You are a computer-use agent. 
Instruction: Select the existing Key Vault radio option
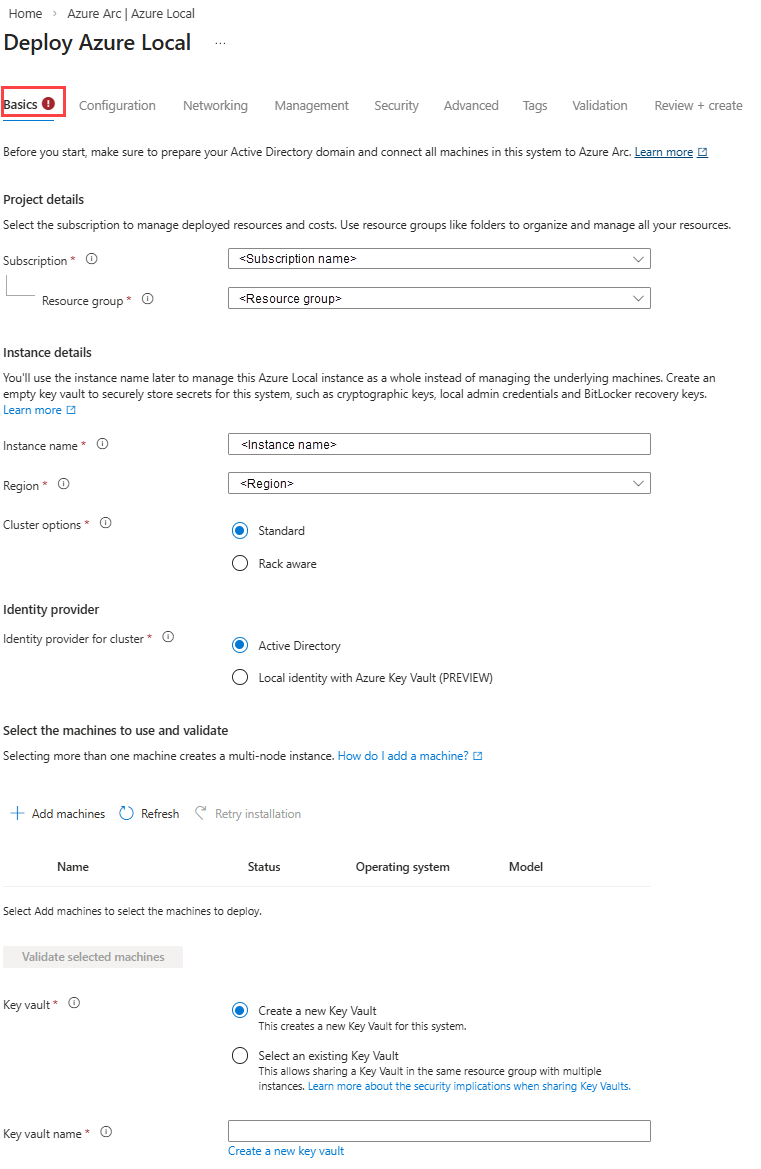[x=240, y=1056]
